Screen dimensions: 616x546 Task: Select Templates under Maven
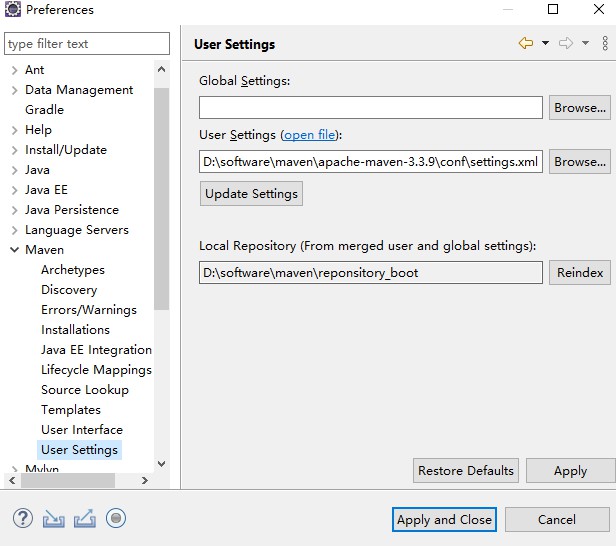(x=71, y=410)
